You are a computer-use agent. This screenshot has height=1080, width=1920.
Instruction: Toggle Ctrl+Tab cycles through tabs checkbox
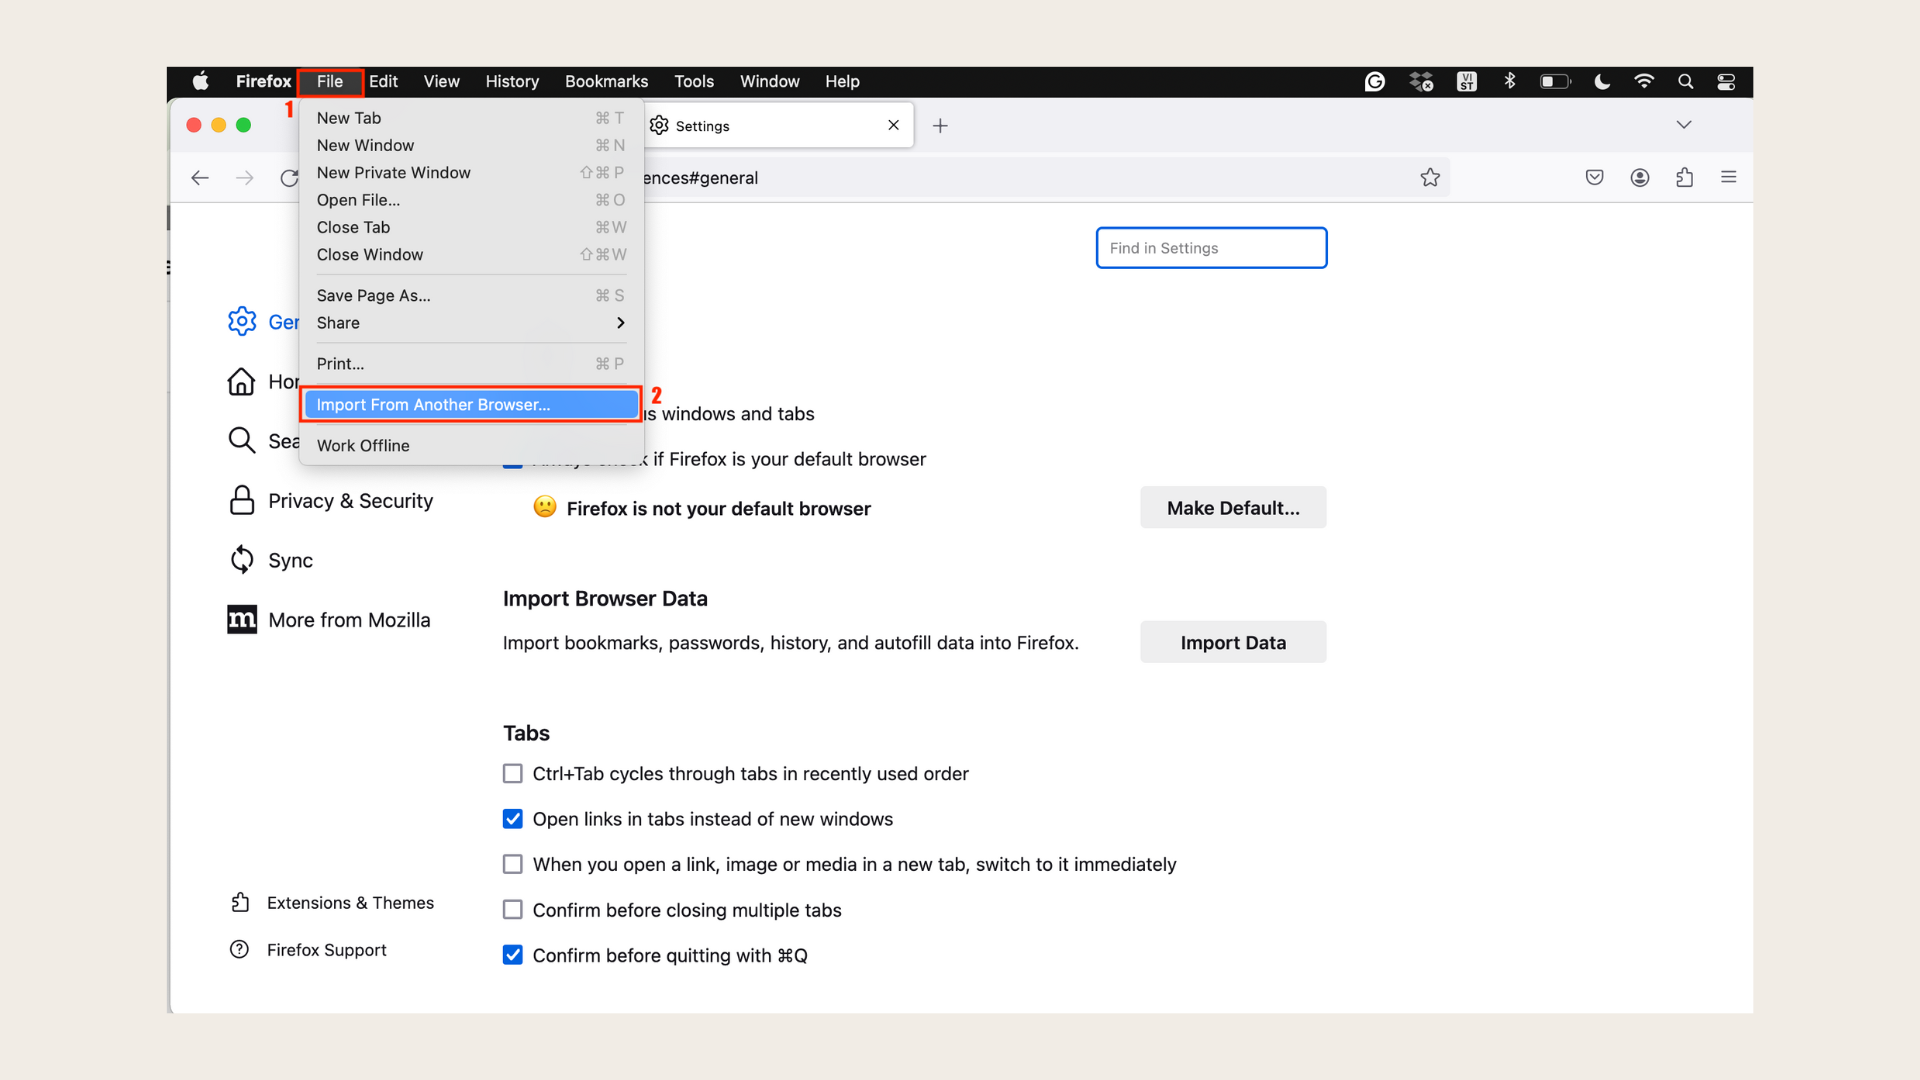click(513, 774)
